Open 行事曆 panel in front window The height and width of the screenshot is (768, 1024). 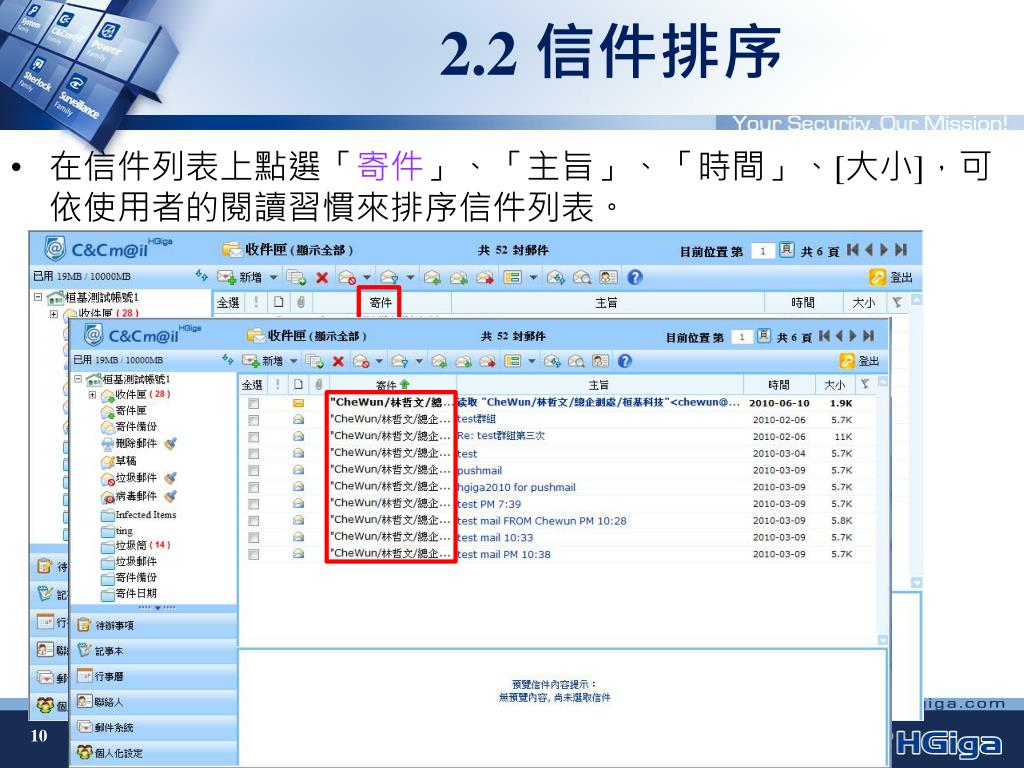(153, 677)
